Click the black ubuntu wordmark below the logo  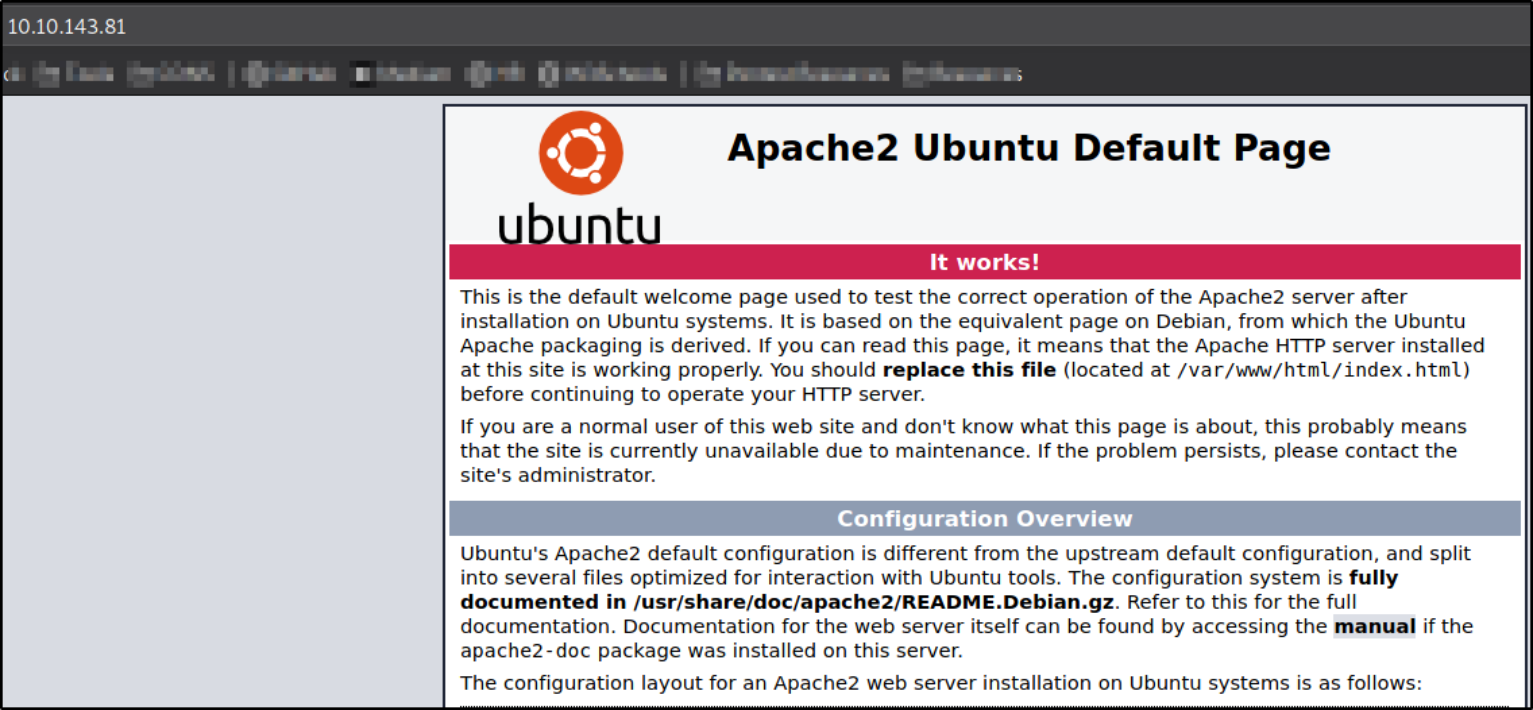(580, 225)
